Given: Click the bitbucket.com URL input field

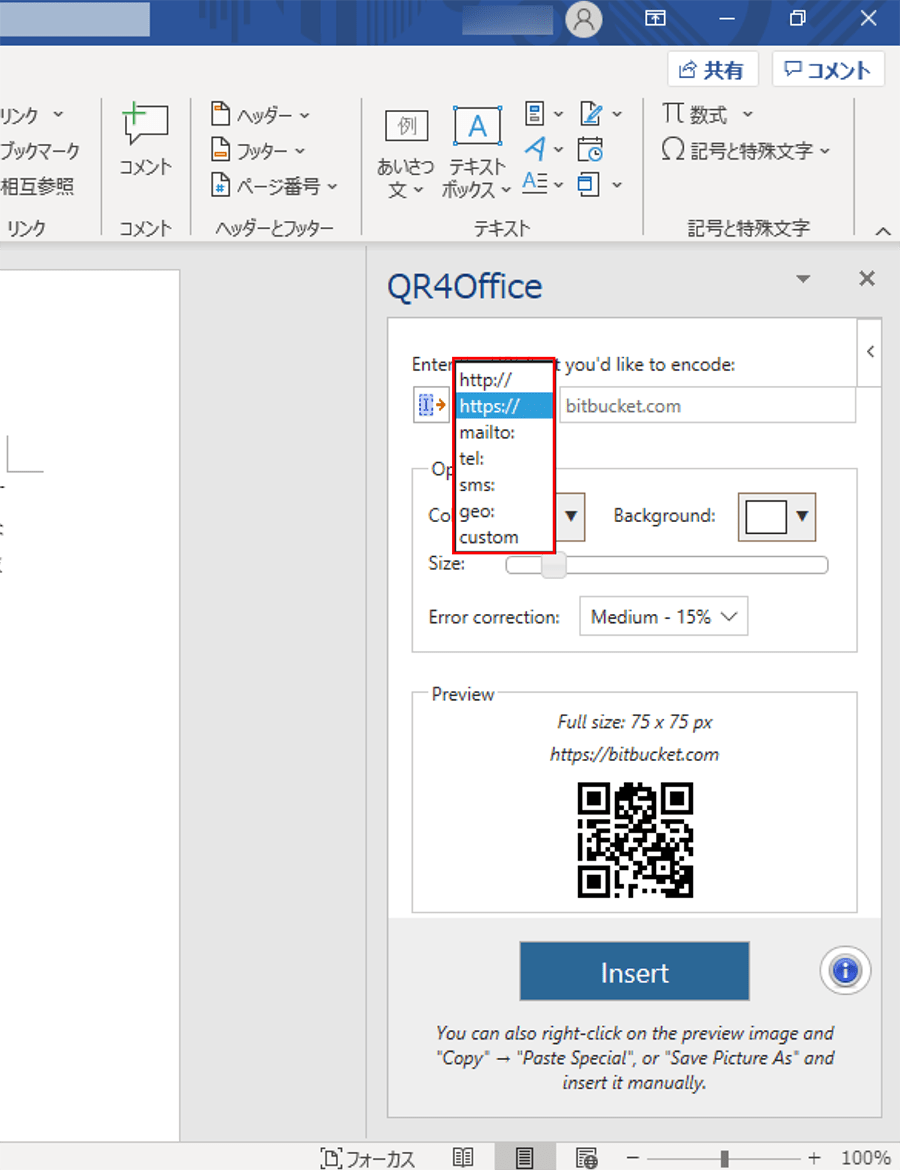Looking at the screenshot, I should 707,406.
